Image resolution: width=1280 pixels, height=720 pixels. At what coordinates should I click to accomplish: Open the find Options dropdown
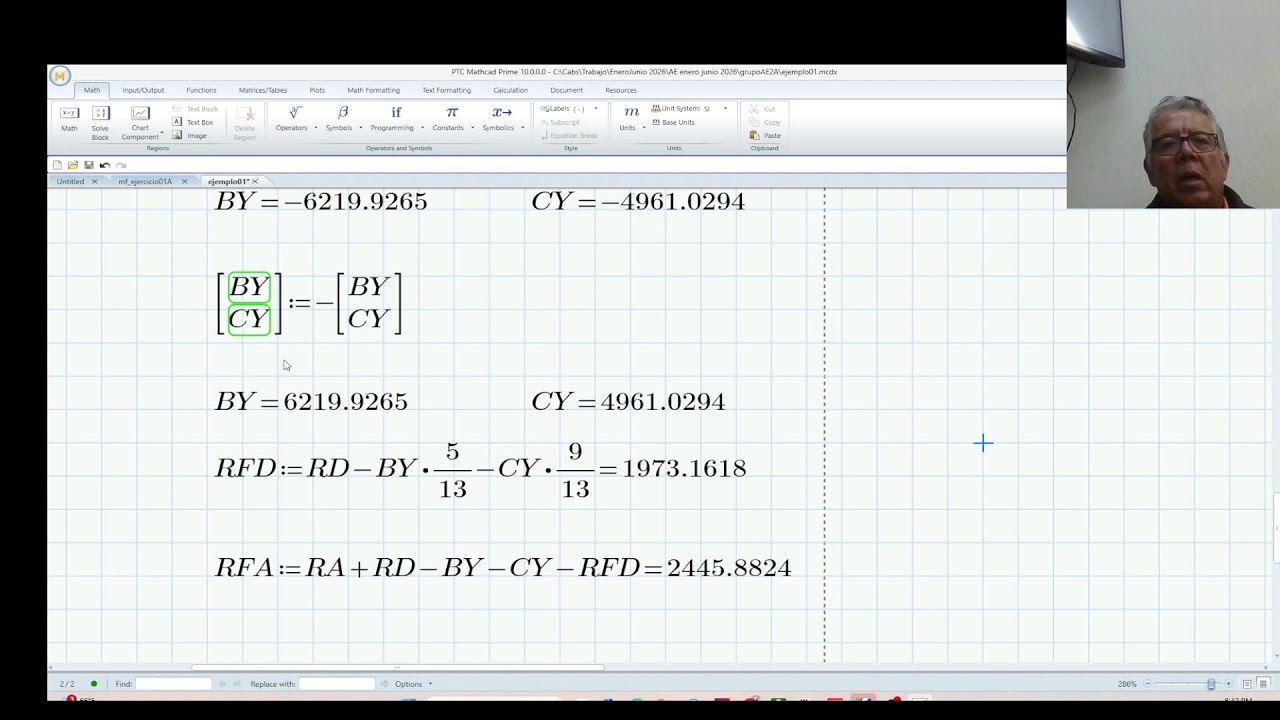[x=413, y=684]
